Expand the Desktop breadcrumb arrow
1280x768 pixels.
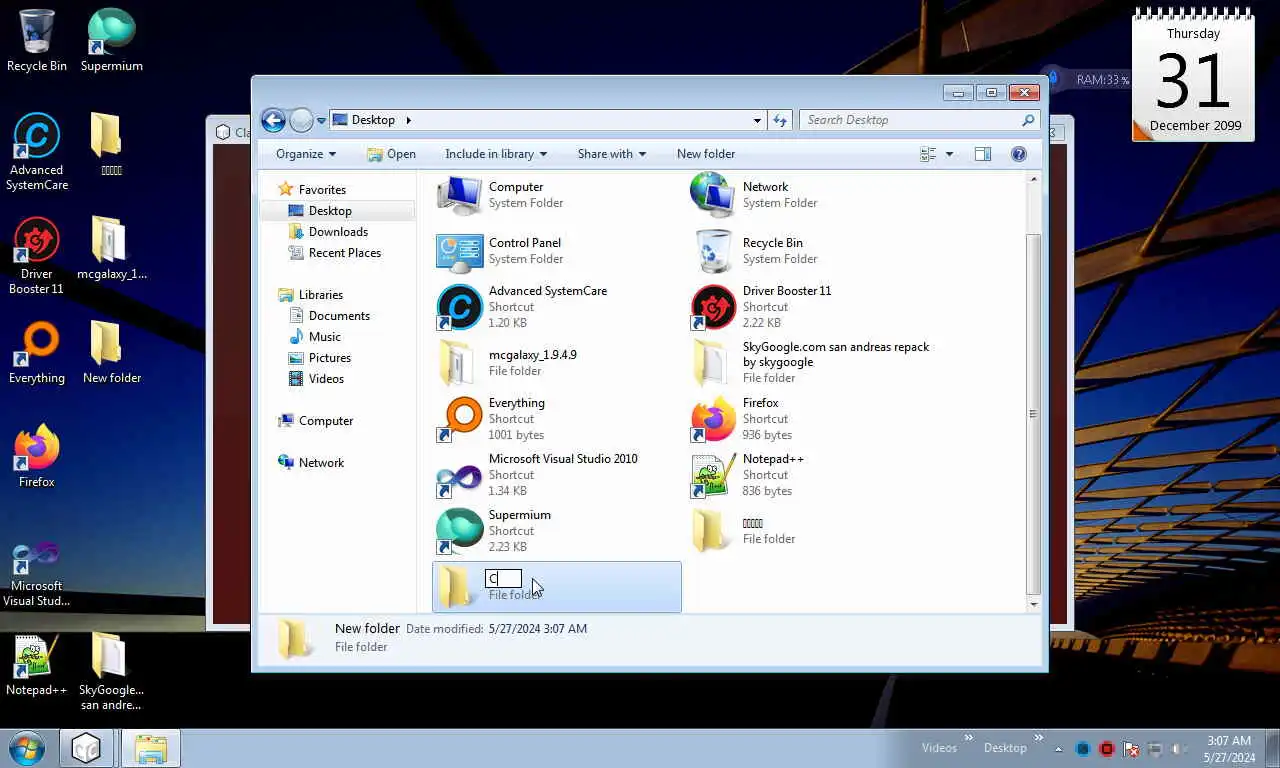click(x=408, y=120)
